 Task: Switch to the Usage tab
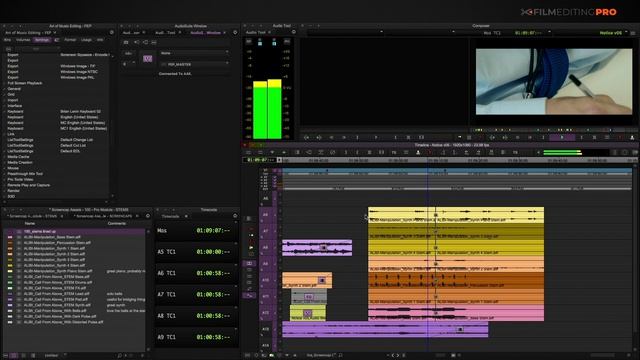[86, 40]
